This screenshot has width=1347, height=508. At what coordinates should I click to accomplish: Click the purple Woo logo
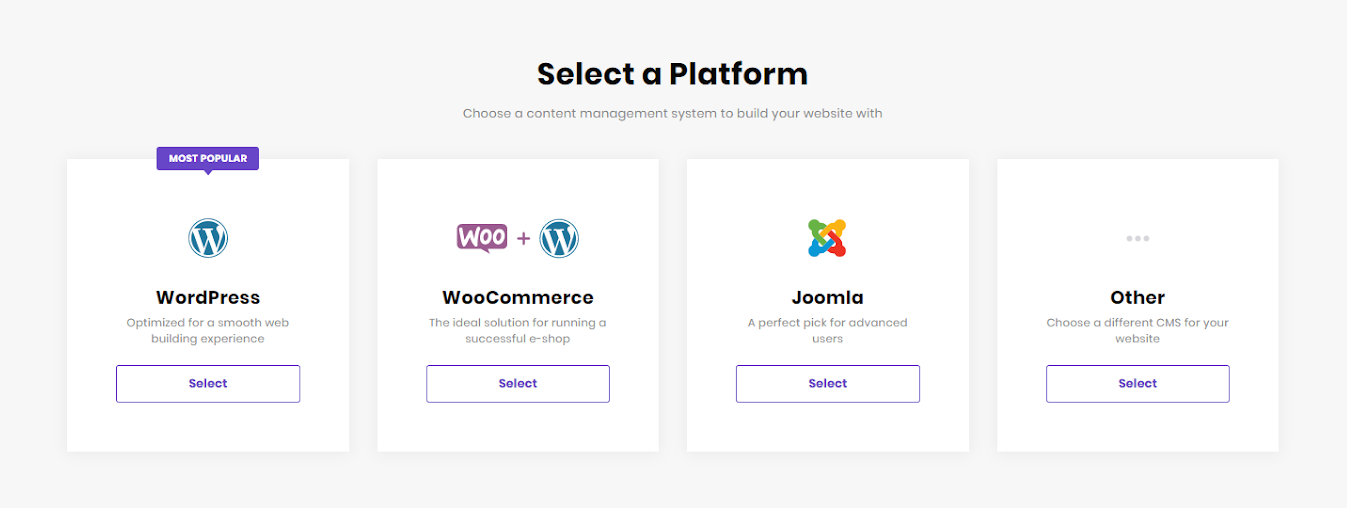click(x=482, y=238)
